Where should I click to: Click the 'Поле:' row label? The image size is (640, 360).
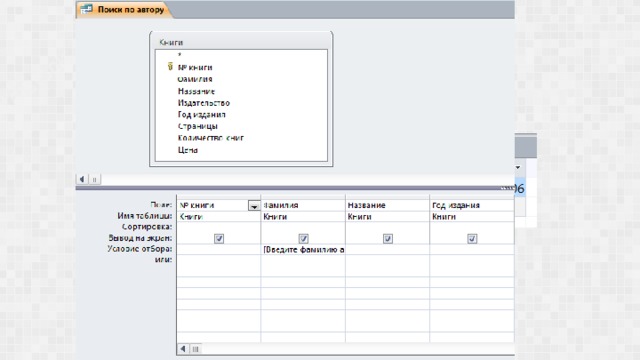click(x=161, y=204)
